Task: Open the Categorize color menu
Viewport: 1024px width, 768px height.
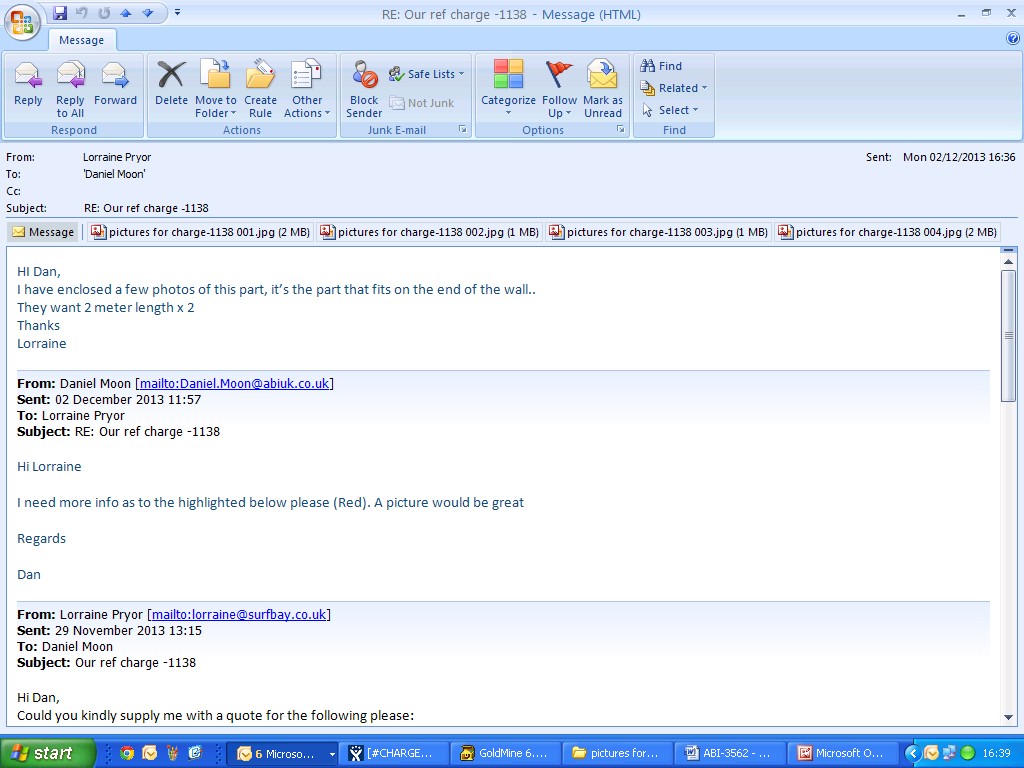Action: pyautogui.click(x=508, y=87)
